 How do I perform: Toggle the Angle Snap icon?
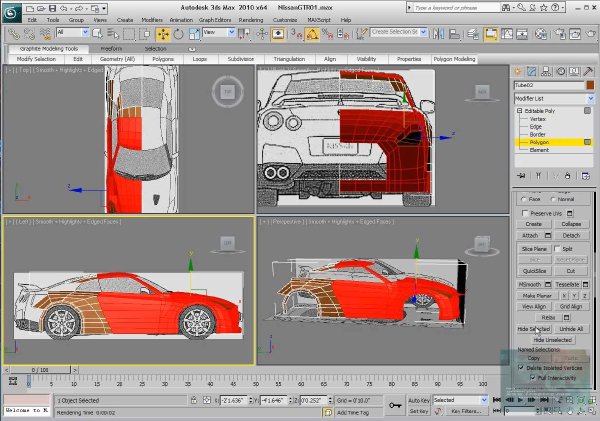[312, 34]
